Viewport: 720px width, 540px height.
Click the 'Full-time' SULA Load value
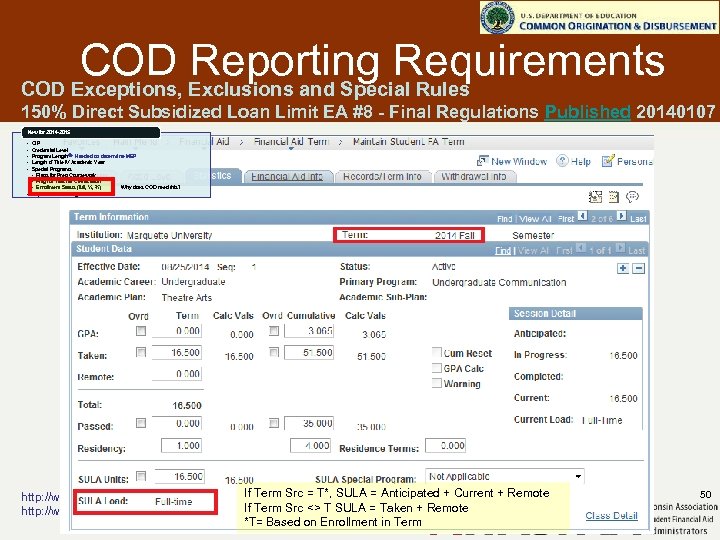tap(174, 501)
